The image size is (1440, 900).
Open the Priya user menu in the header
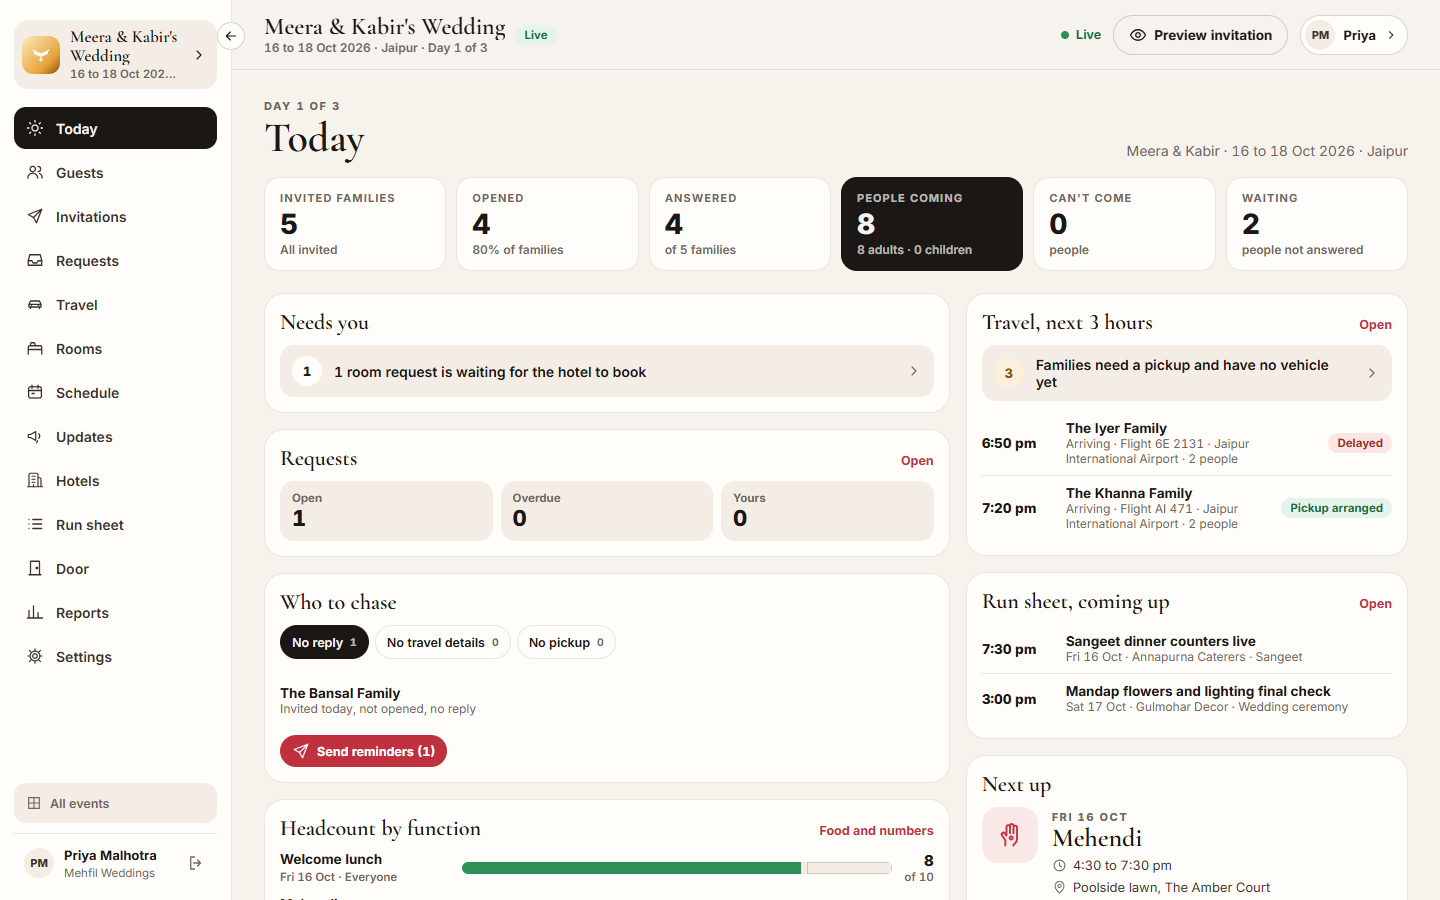[1354, 35]
